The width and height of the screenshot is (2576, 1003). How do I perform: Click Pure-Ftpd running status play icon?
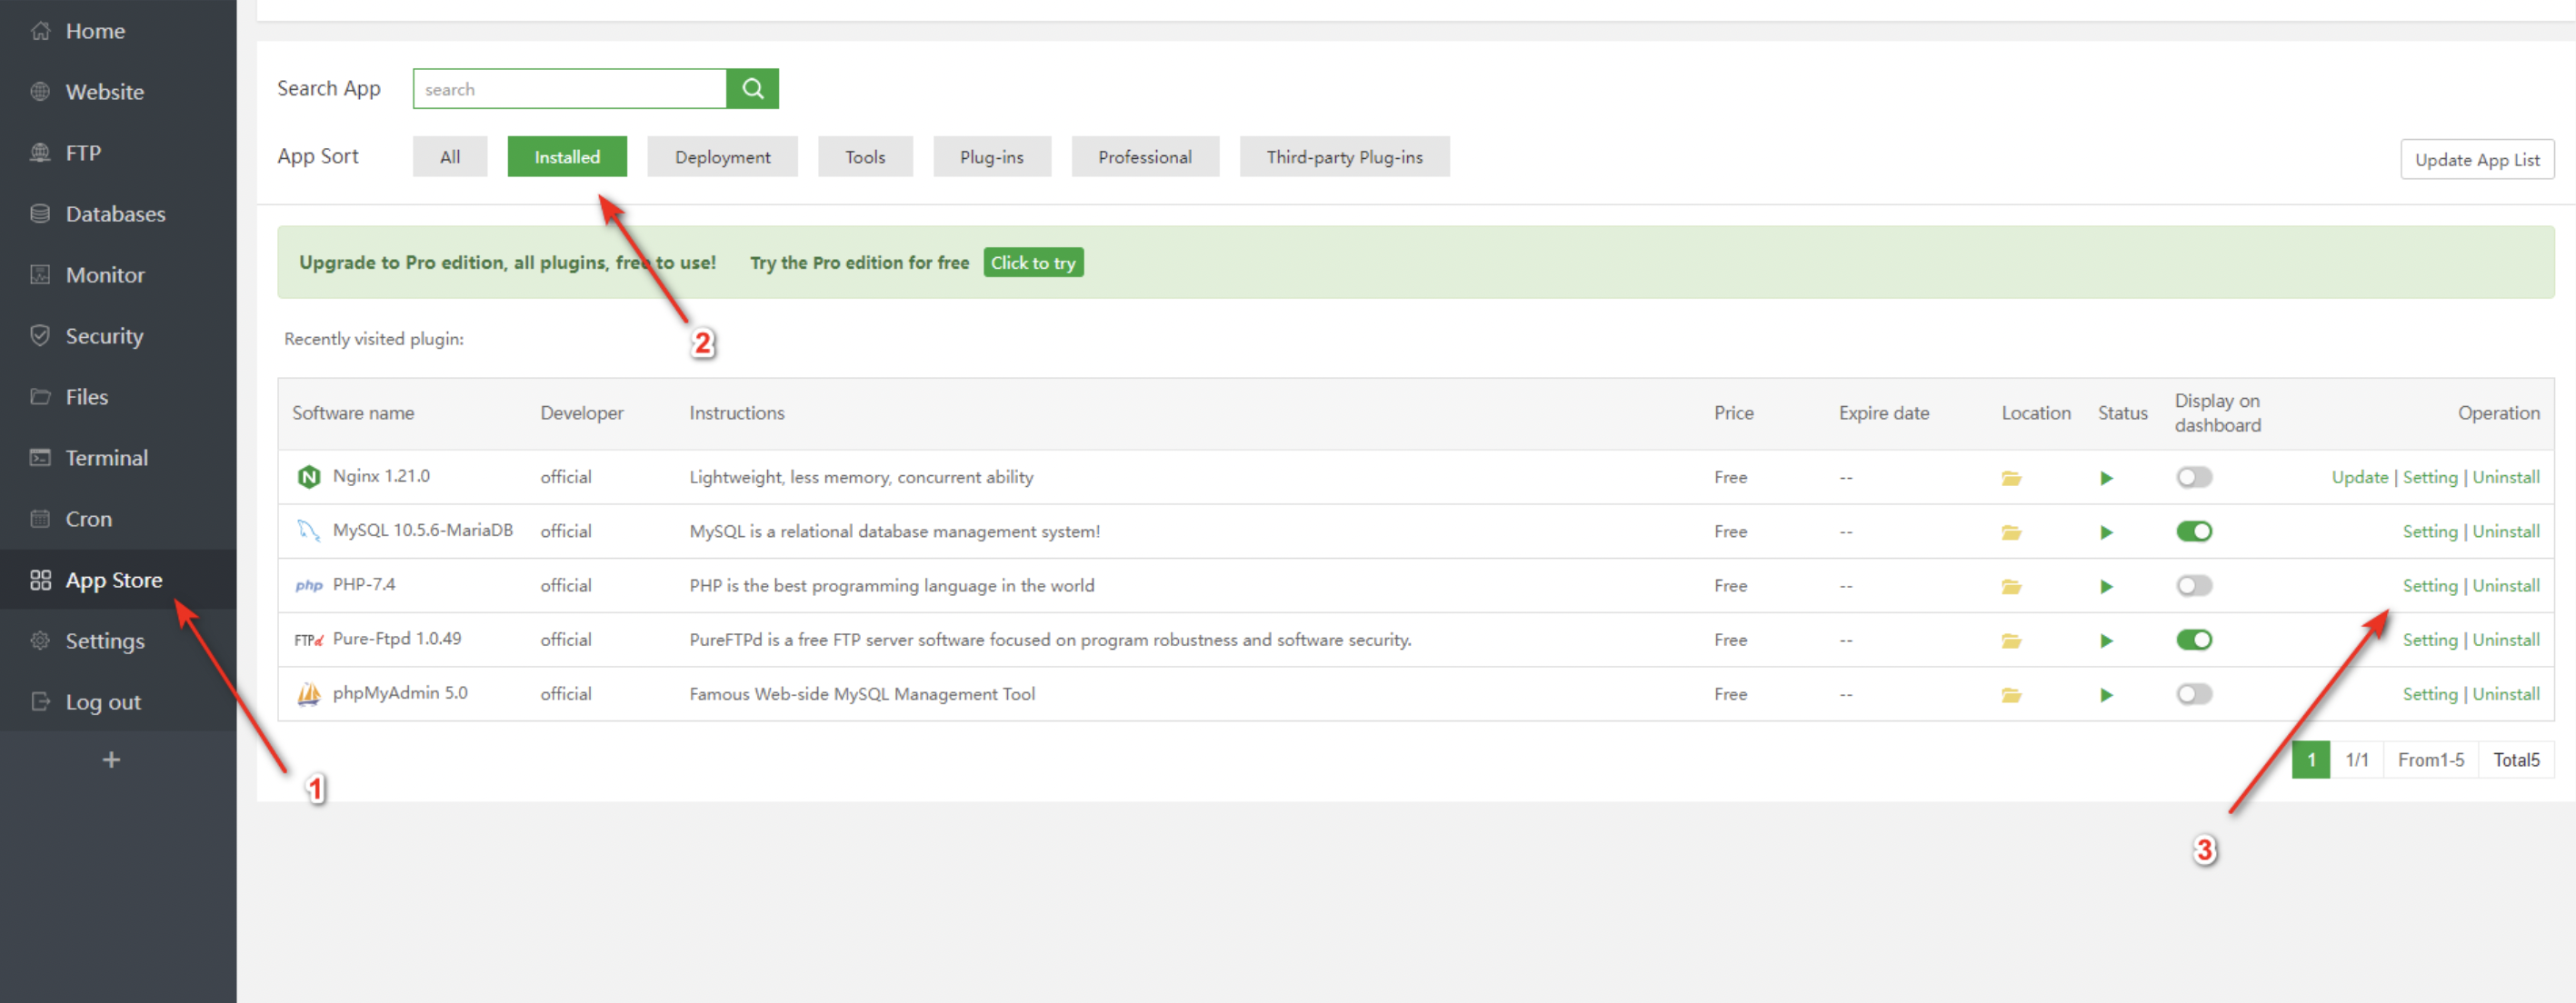point(2106,640)
